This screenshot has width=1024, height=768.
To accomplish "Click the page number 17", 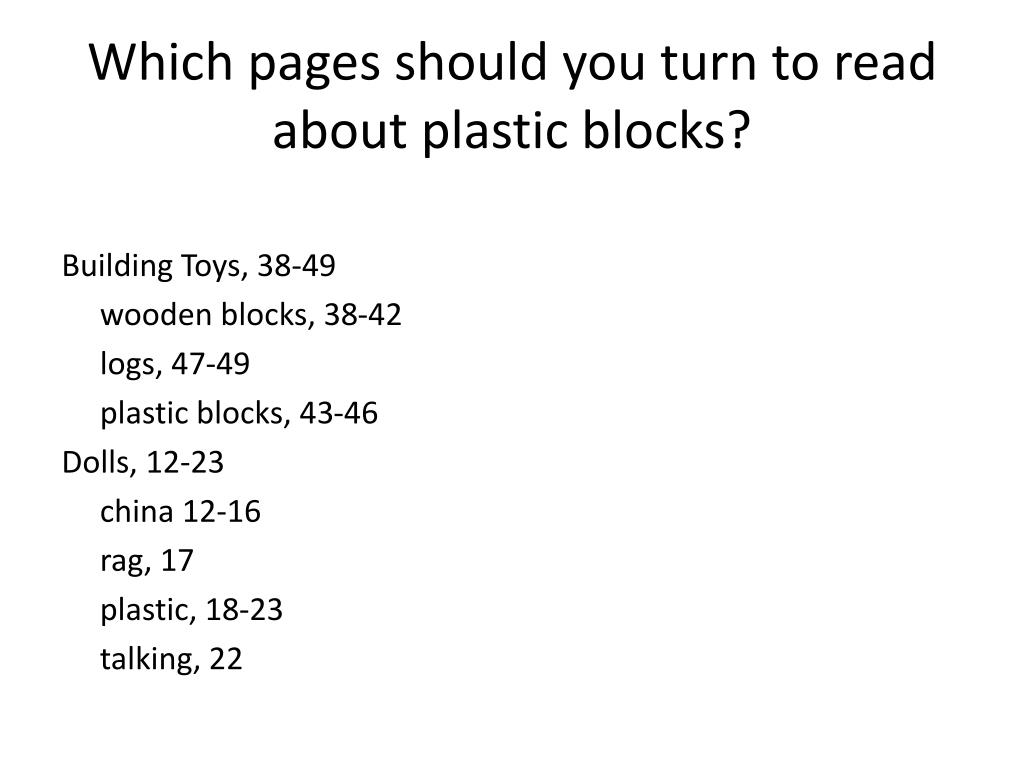I will coord(177,560).
